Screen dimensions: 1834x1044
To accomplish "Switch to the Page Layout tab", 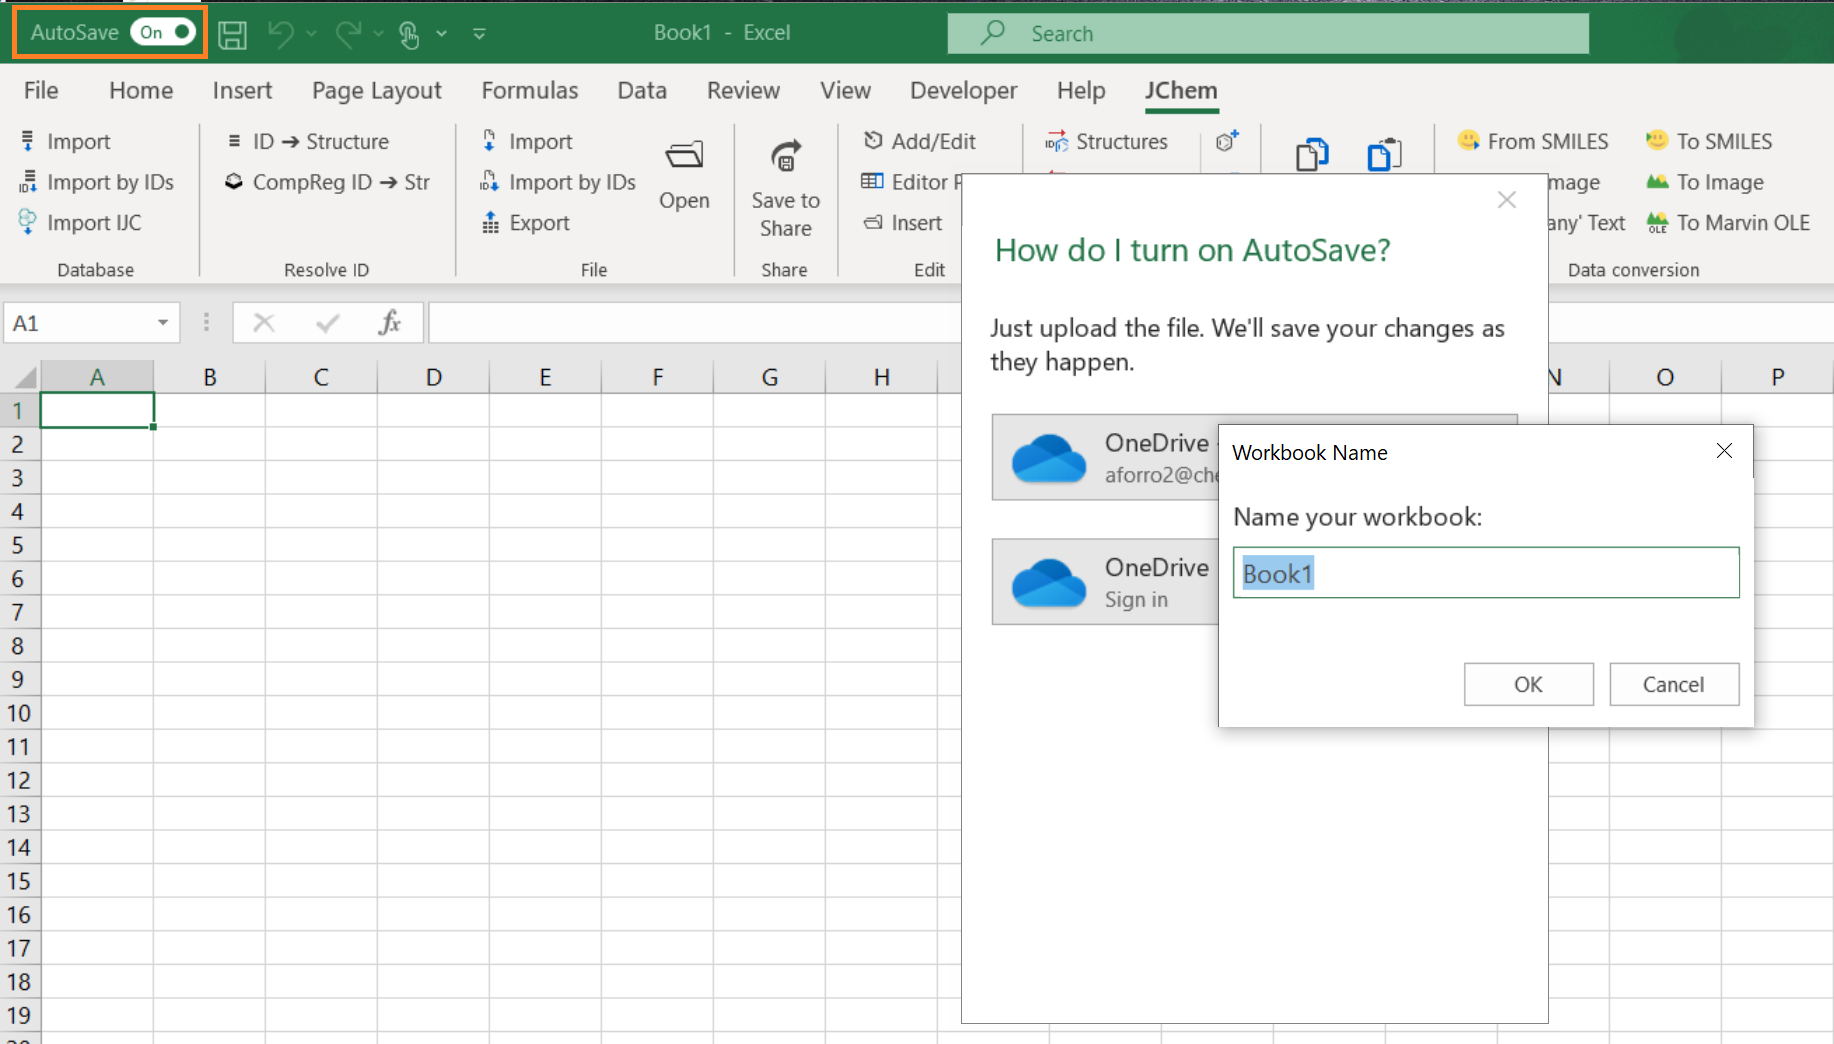I will click(x=376, y=91).
